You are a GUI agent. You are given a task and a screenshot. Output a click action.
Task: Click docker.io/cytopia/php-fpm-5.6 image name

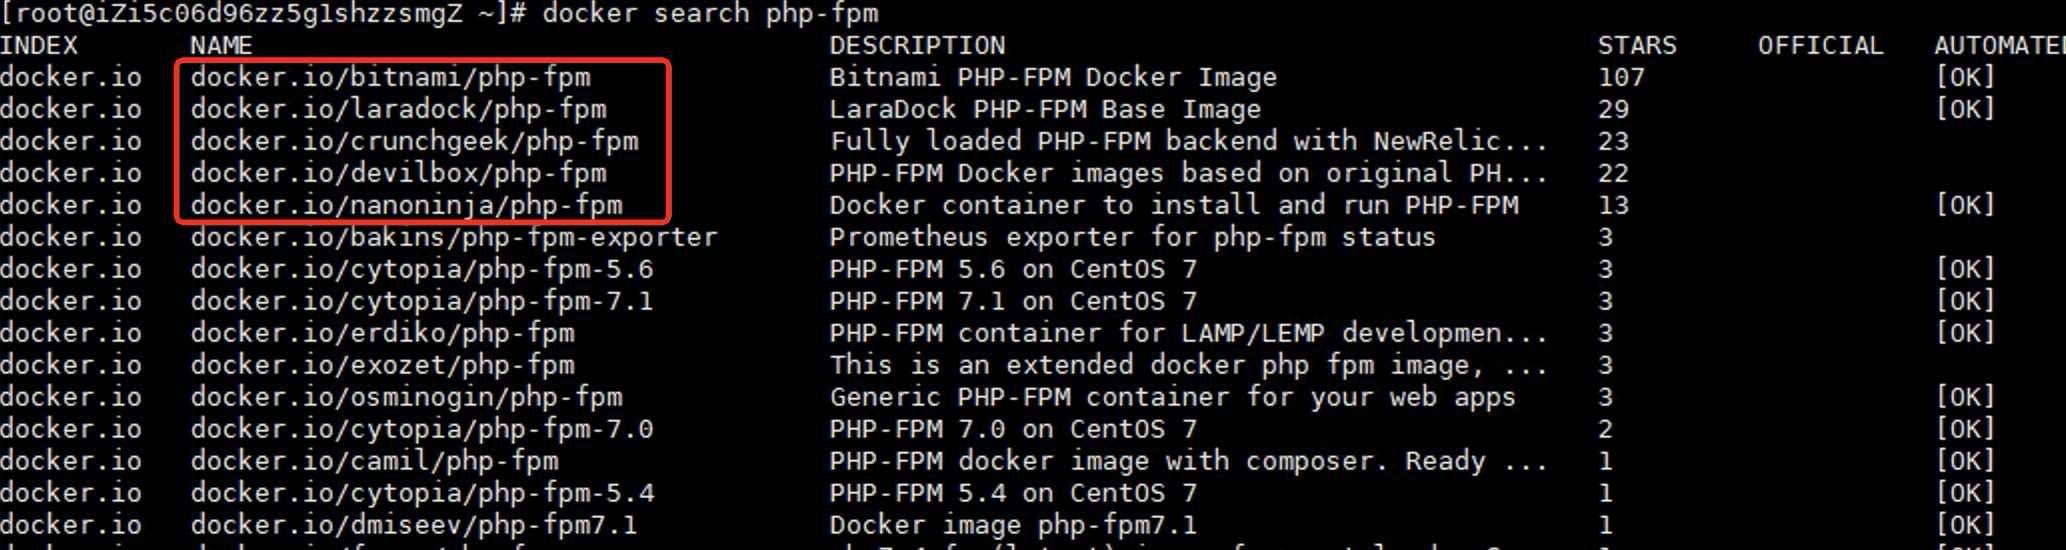[x=422, y=269]
